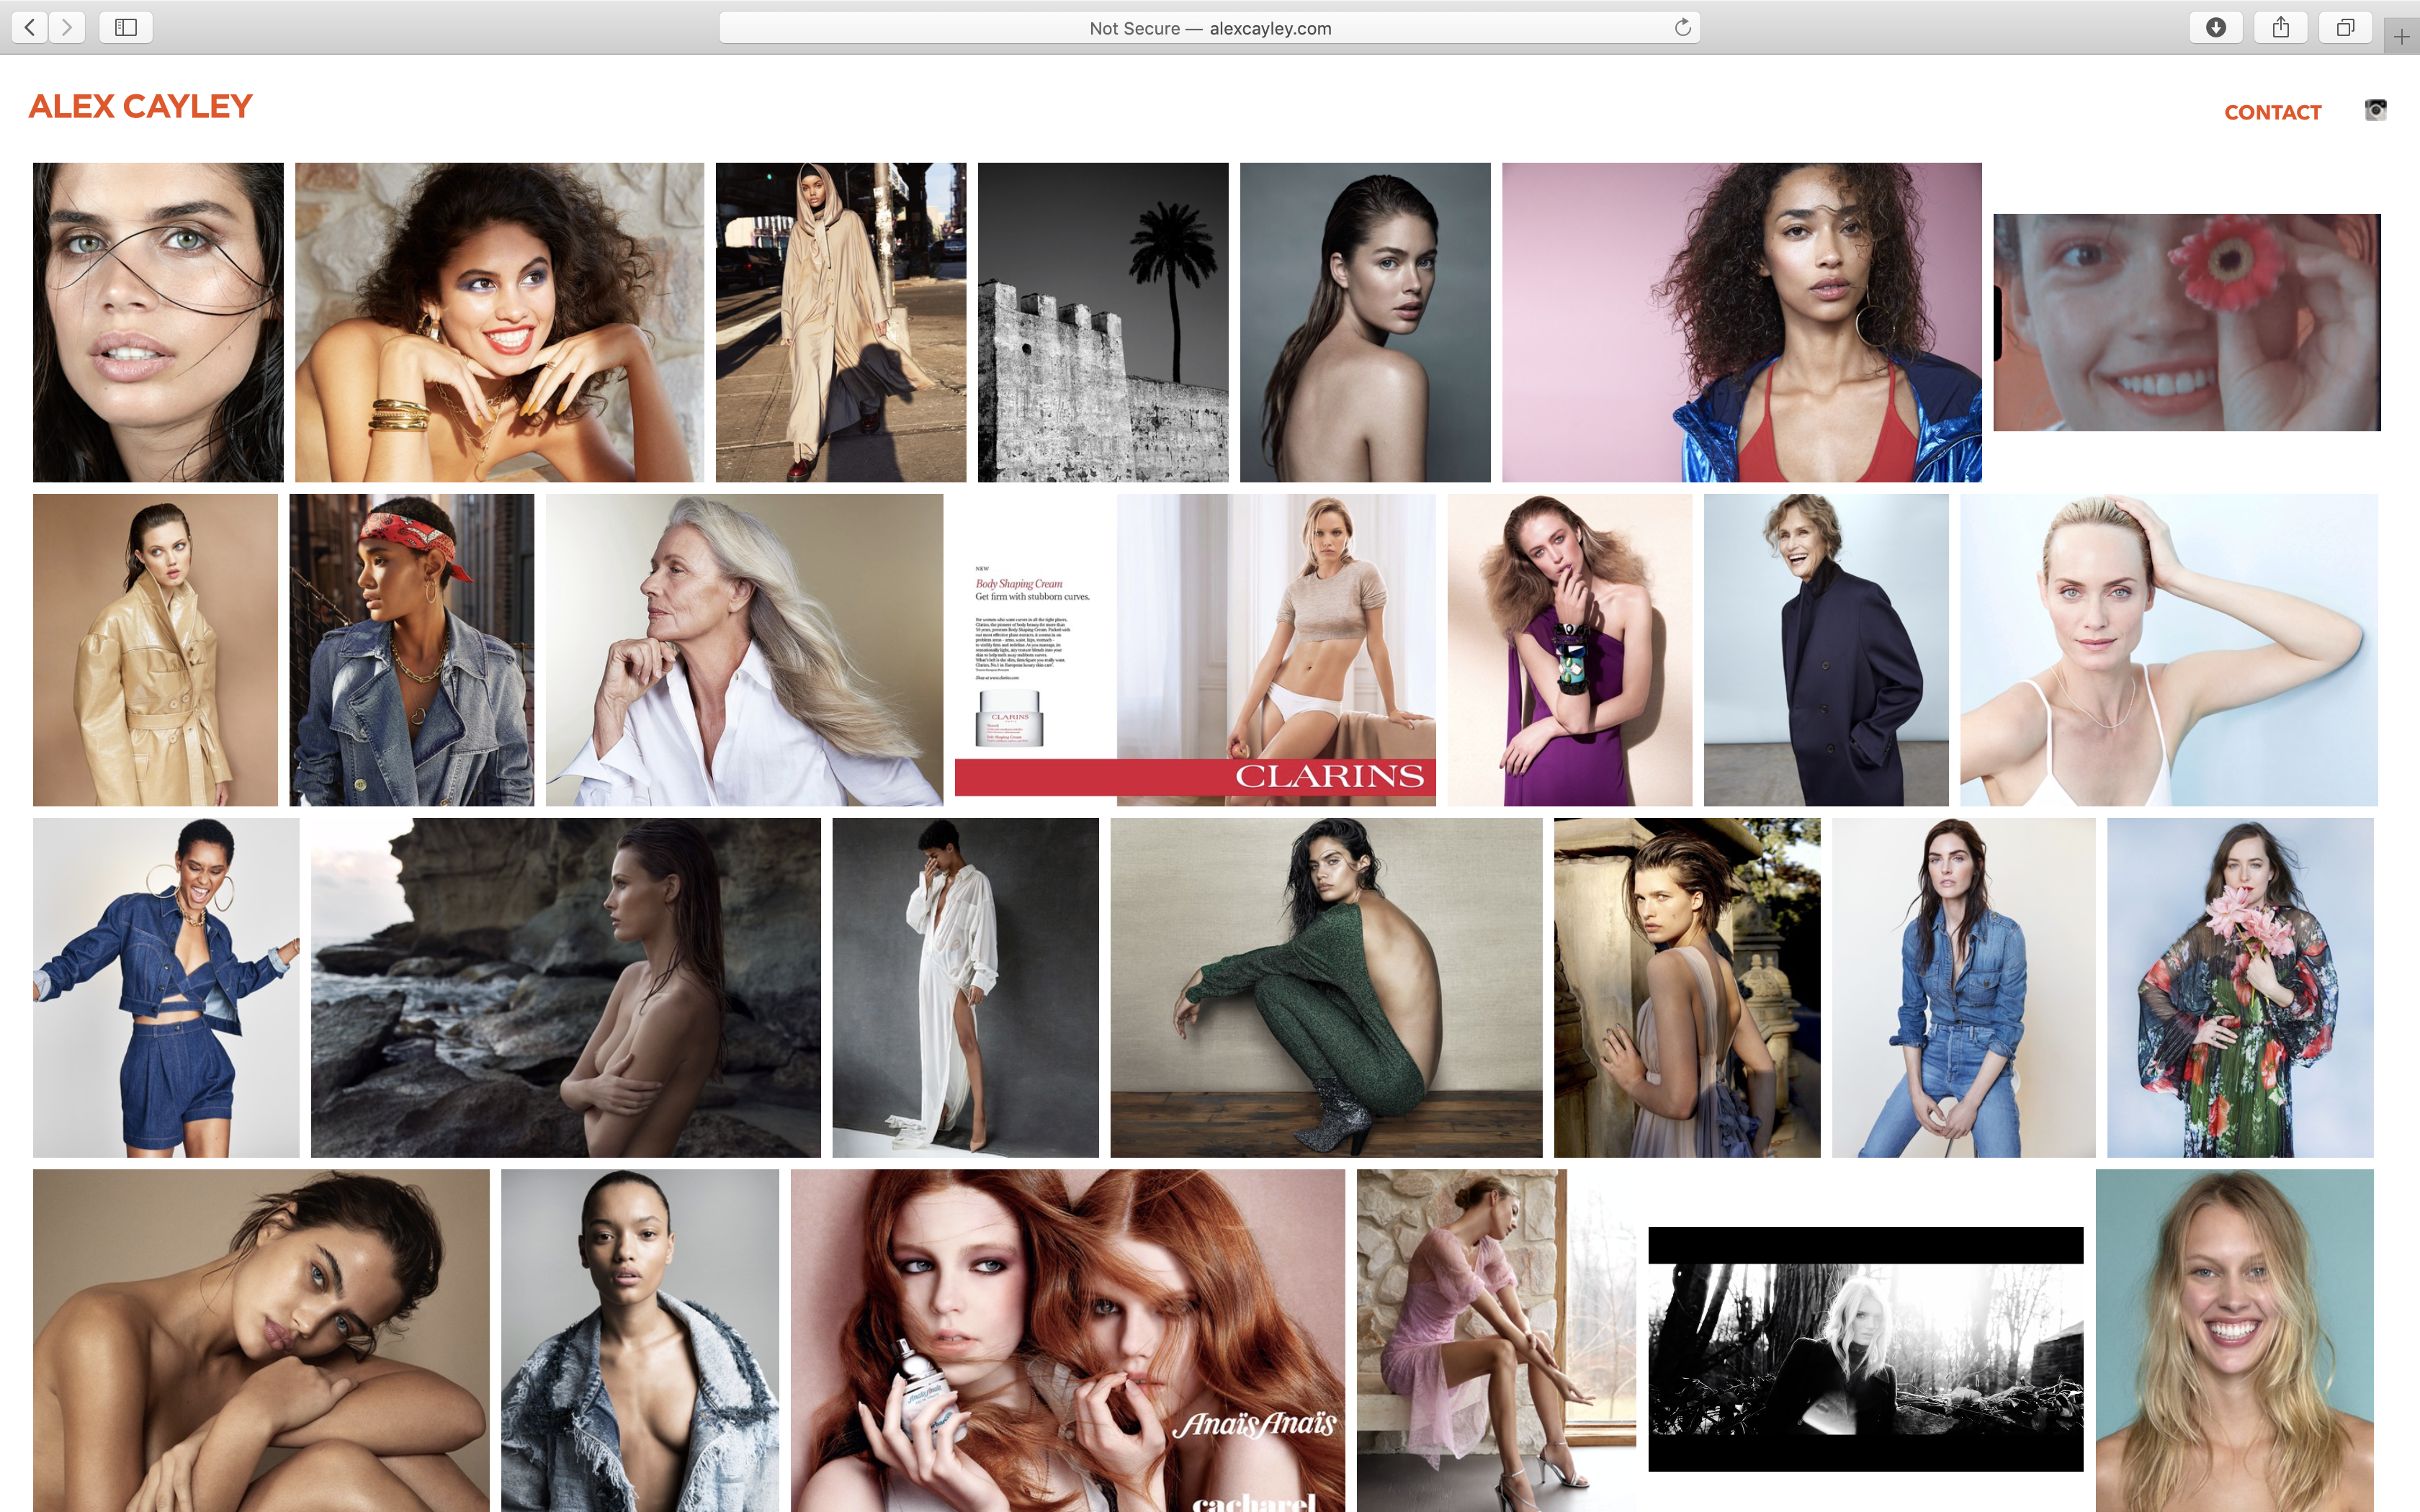Reload the page using the refresh icon
The image size is (2420, 1512).
pyautogui.click(x=1683, y=28)
